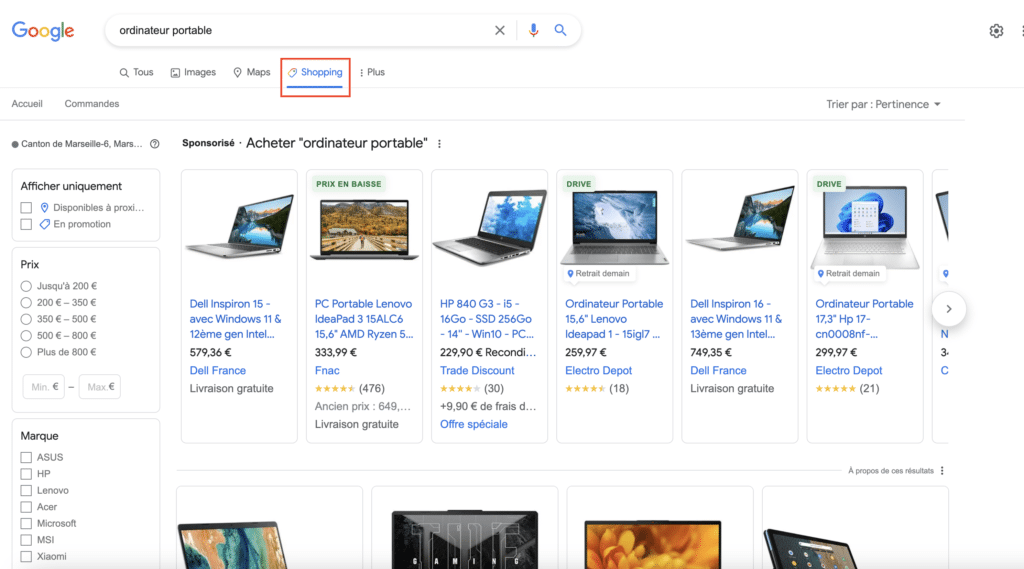Open Dell Inspiron 15 product link
Image resolution: width=1024 pixels, height=569 pixels.
click(236, 319)
